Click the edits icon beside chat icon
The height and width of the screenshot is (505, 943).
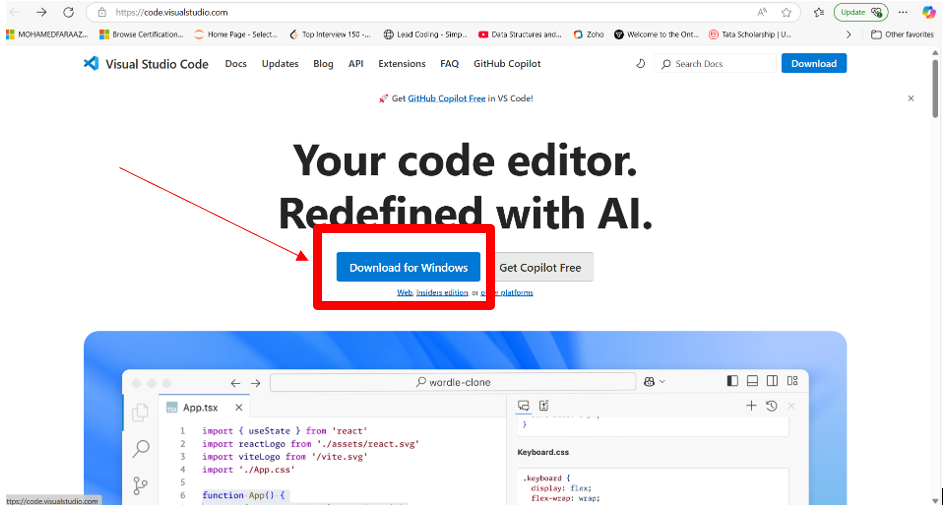pos(544,406)
